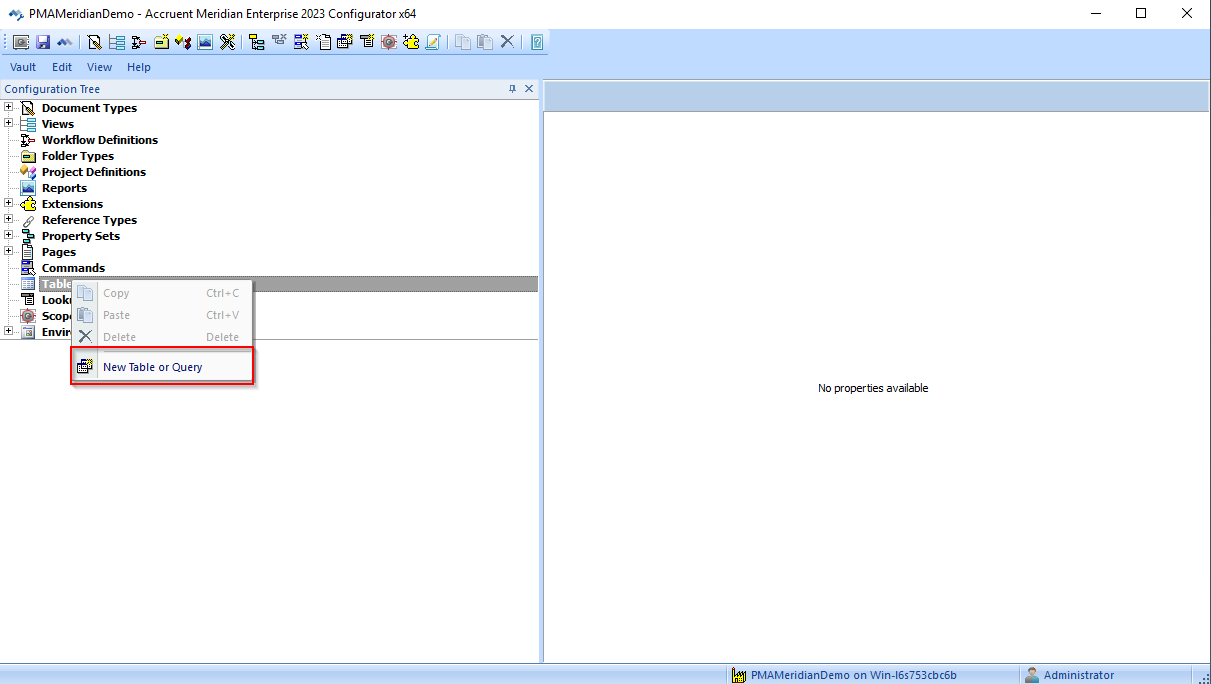This screenshot has width=1211, height=684.
Task: Click the open vault toolbar icon
Action: 21,42
